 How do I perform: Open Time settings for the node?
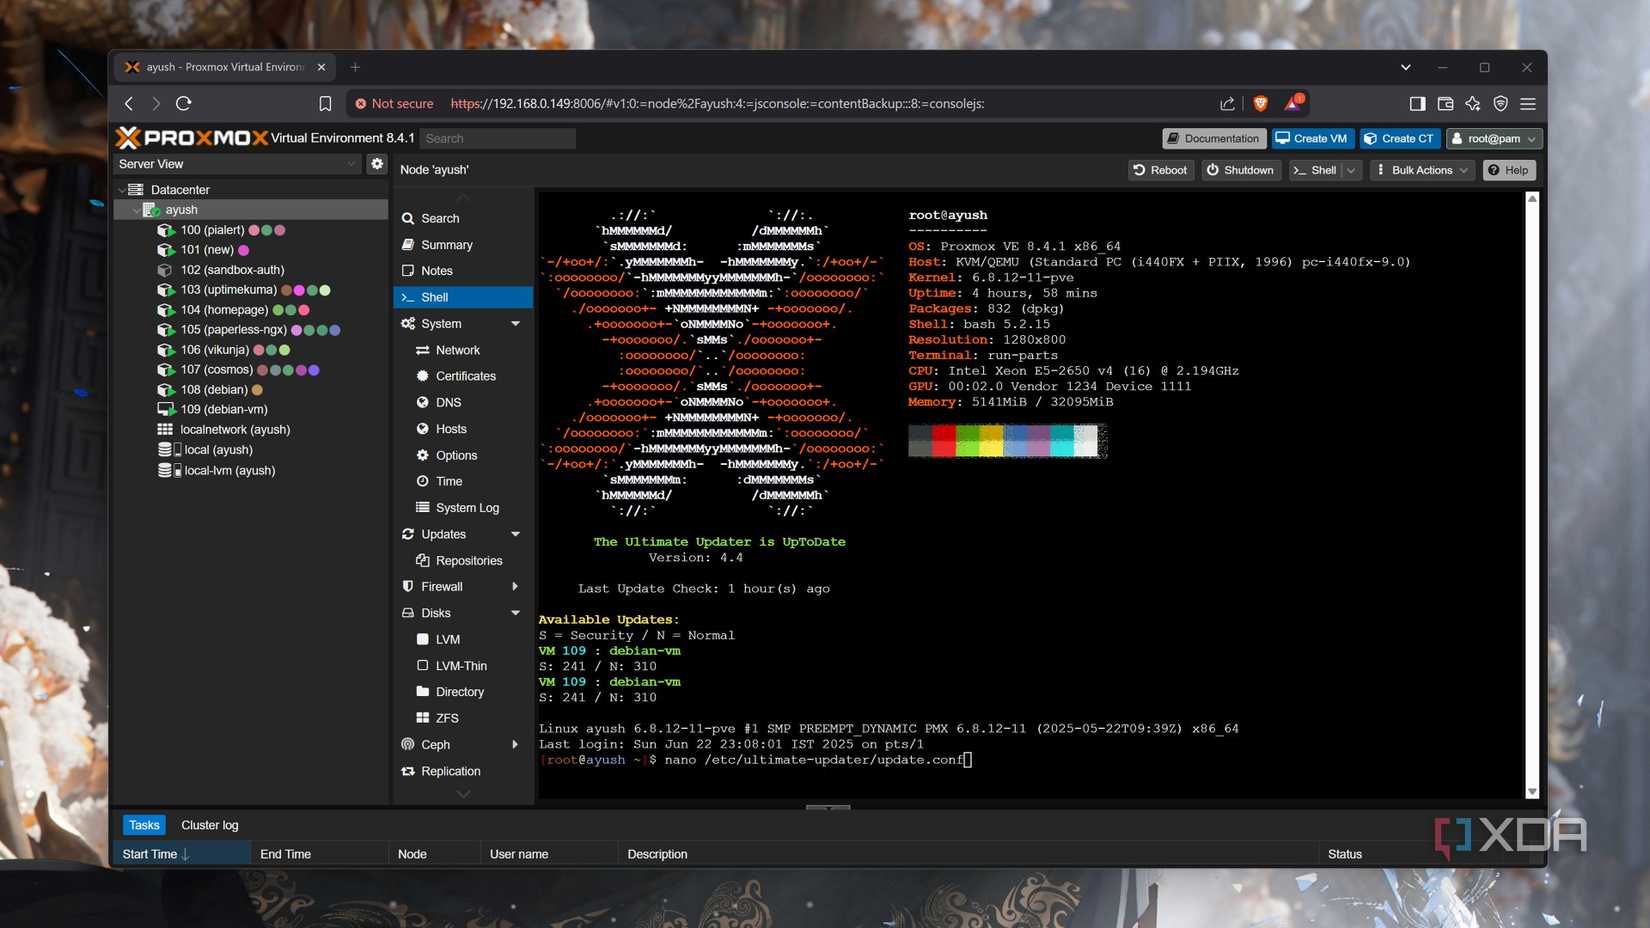pyautogui.click(x=447, y=481)
